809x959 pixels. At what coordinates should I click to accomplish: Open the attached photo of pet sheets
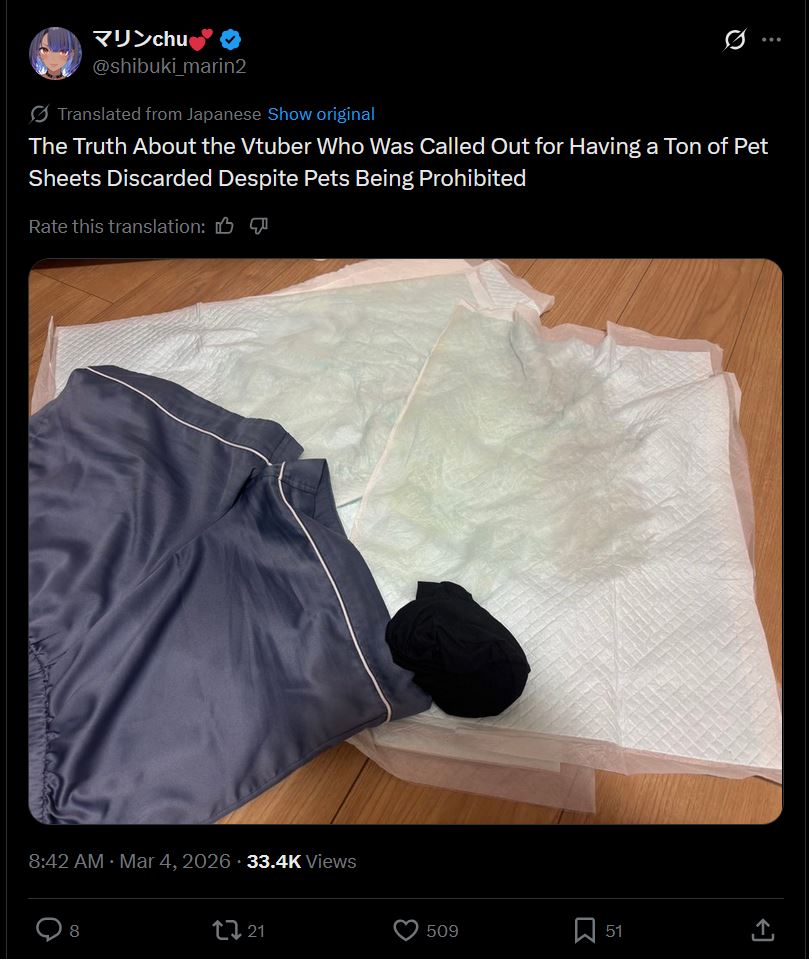(405, 541)
